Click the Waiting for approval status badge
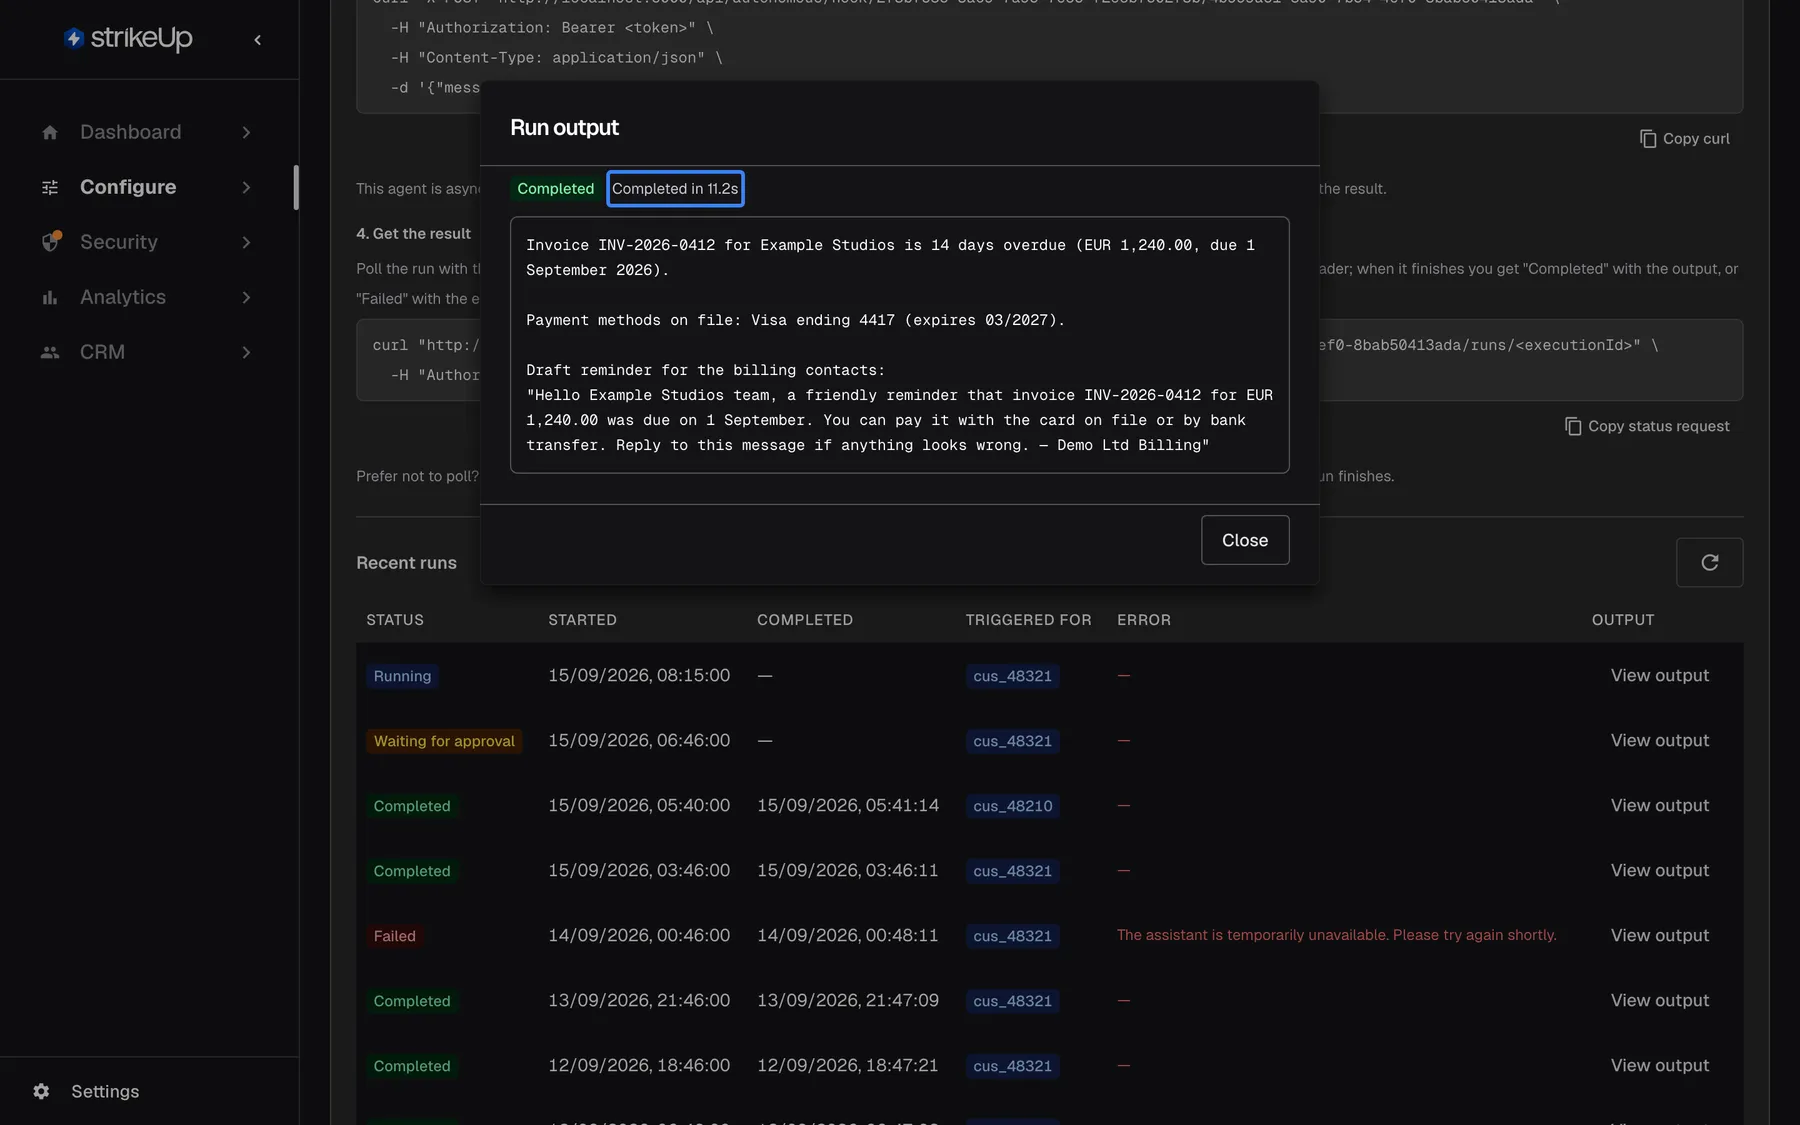The width and height of the screenshot is (1800, 1125). pyautogui.click(x=444, y=741)
